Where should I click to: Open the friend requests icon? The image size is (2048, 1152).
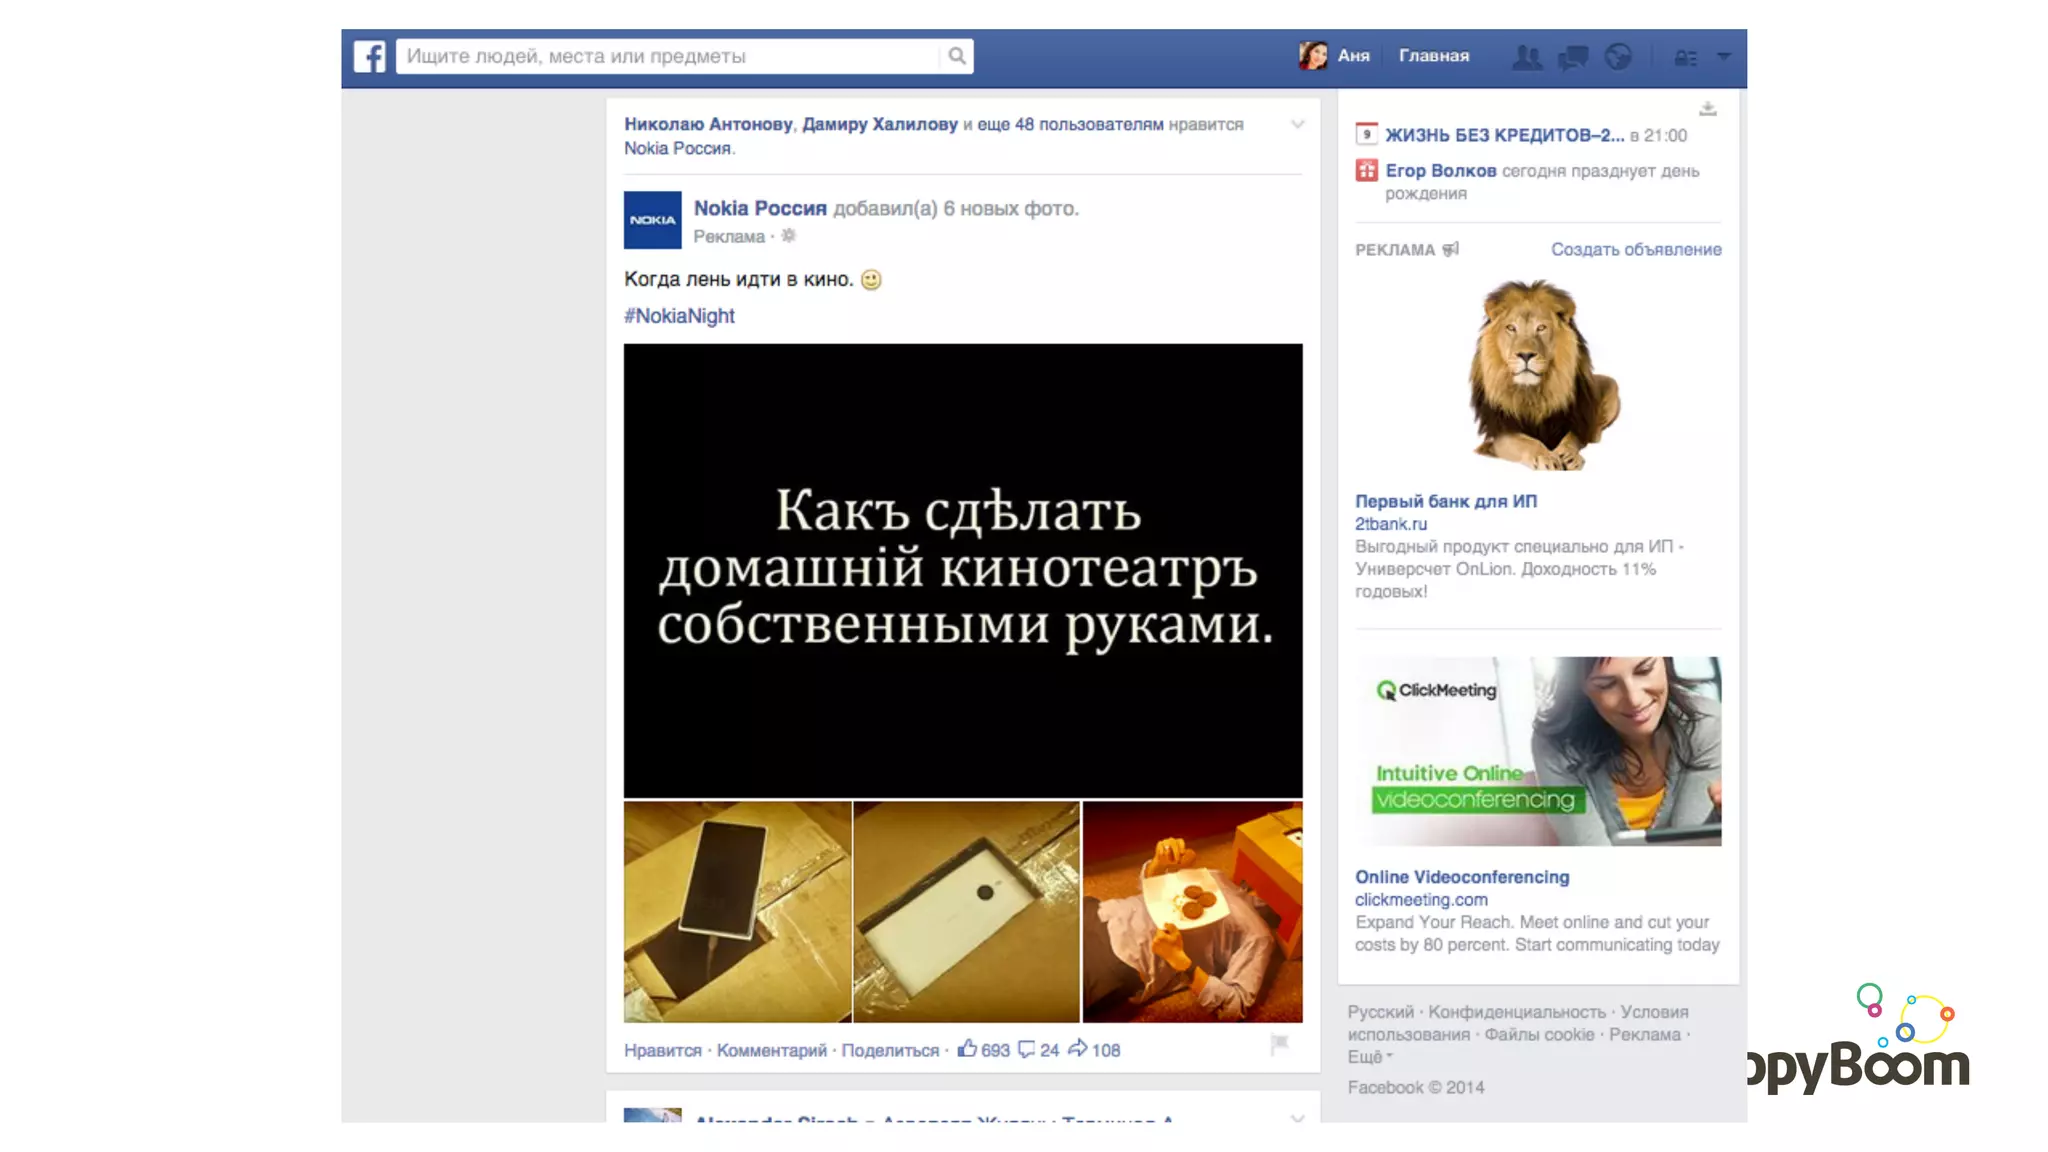point(1526,57)
